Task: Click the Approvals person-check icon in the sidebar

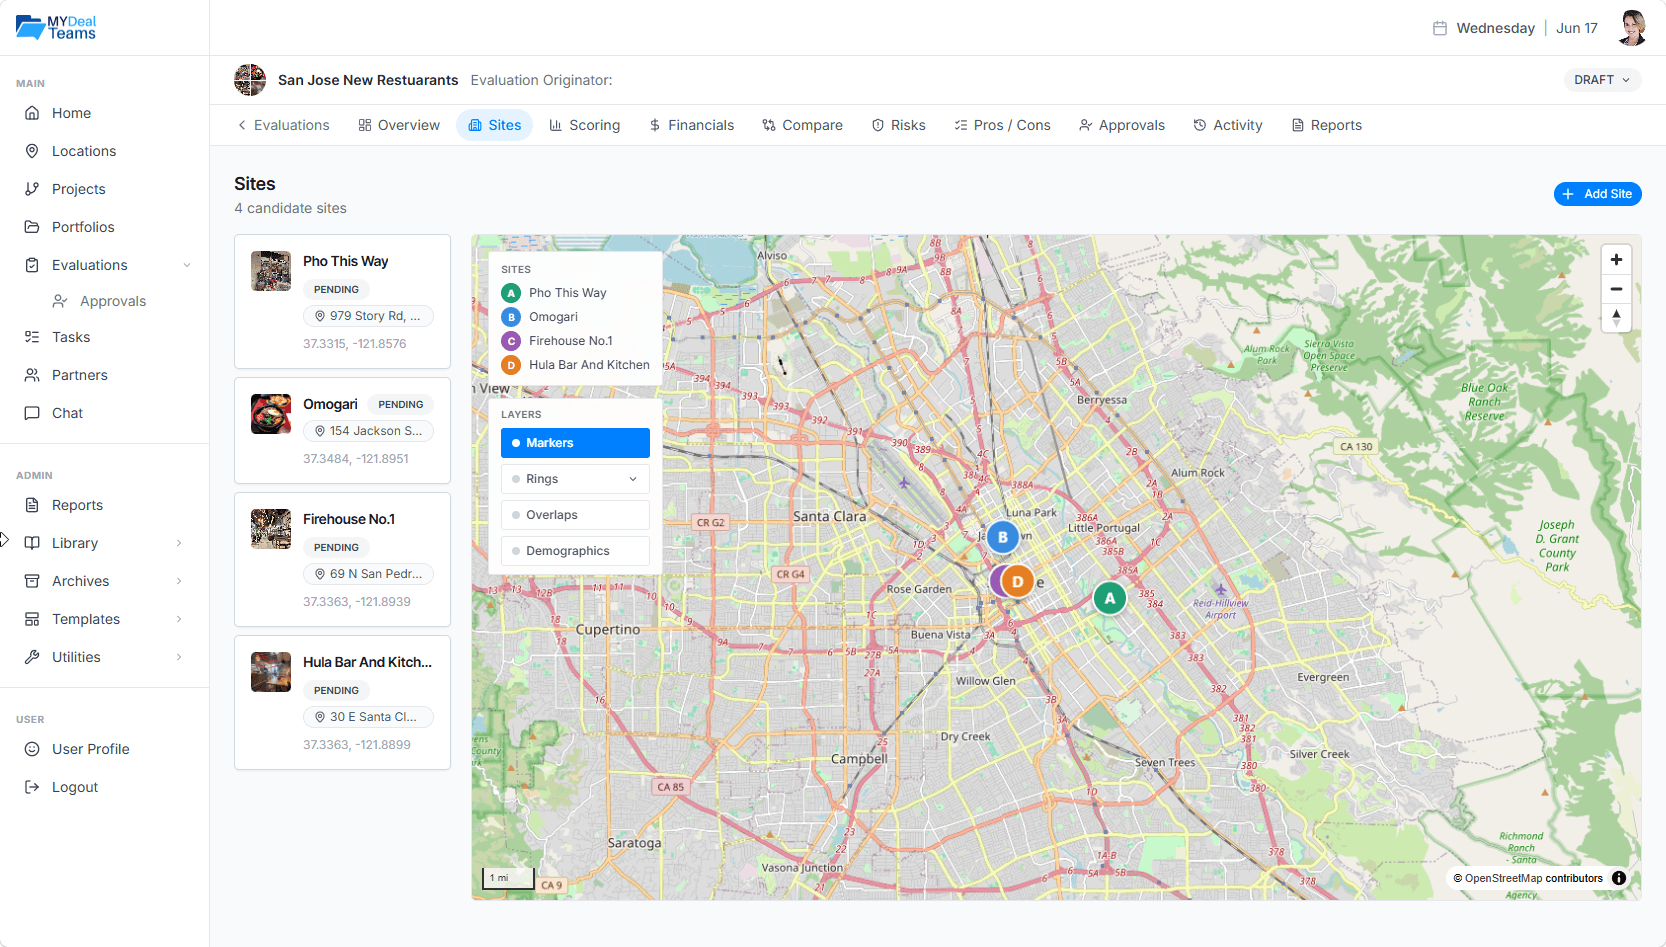Action: click(60, 301)
